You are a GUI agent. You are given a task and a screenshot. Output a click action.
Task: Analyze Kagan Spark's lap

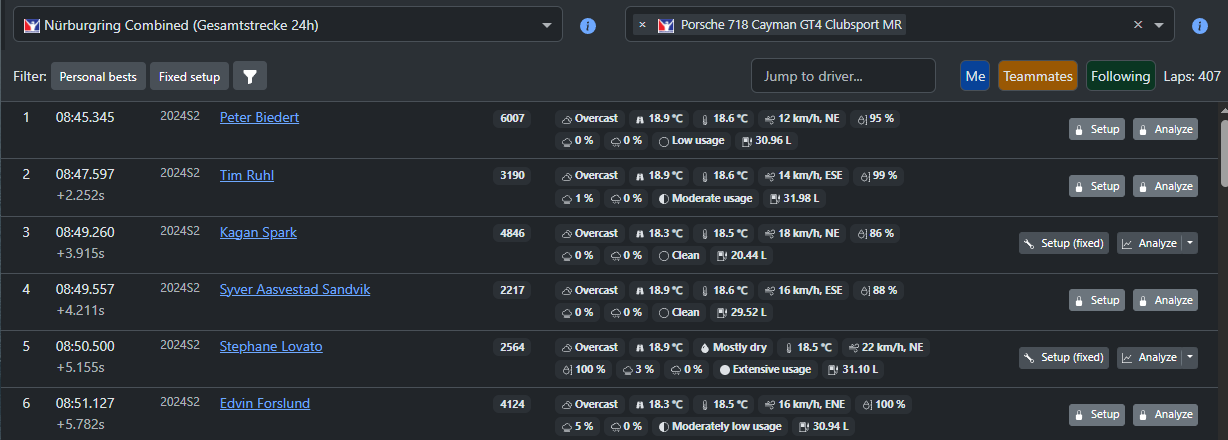(1149, 243)
